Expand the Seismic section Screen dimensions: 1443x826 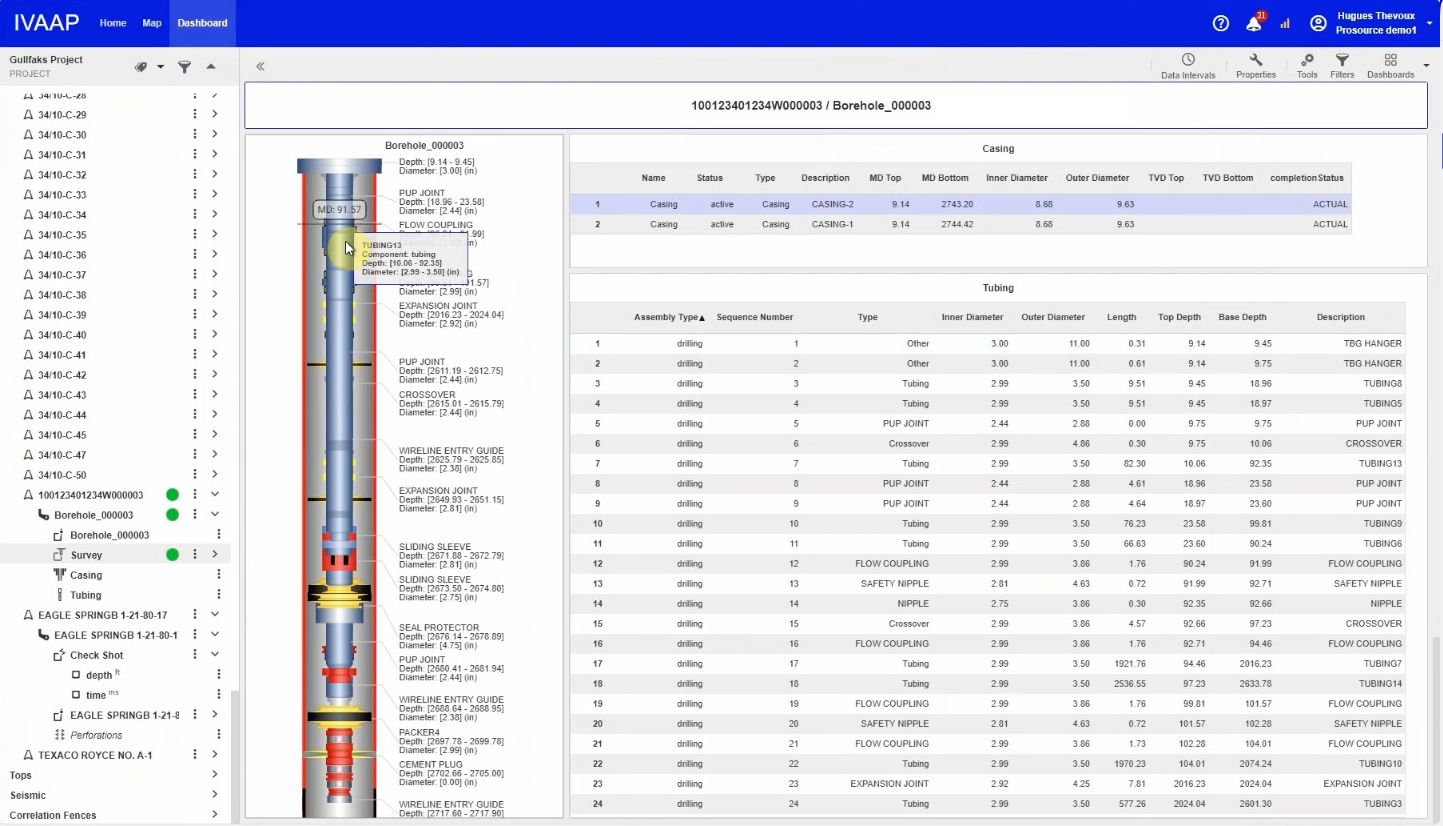click(214, 795)
